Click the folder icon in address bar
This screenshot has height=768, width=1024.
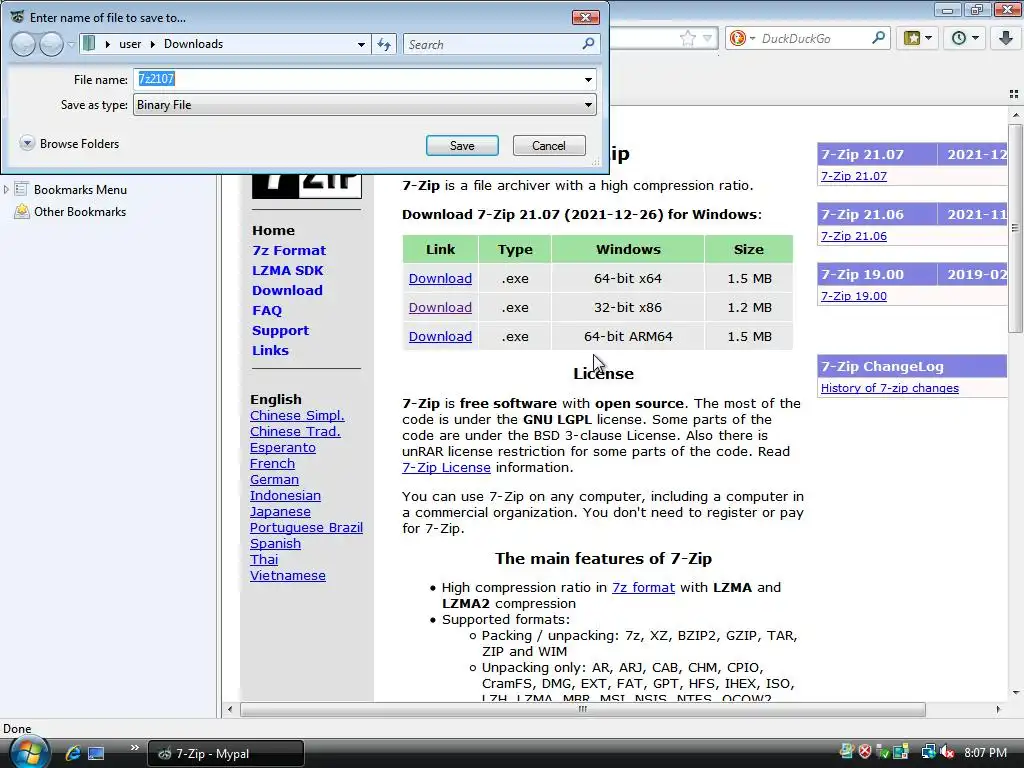click(x=89, y=44)
